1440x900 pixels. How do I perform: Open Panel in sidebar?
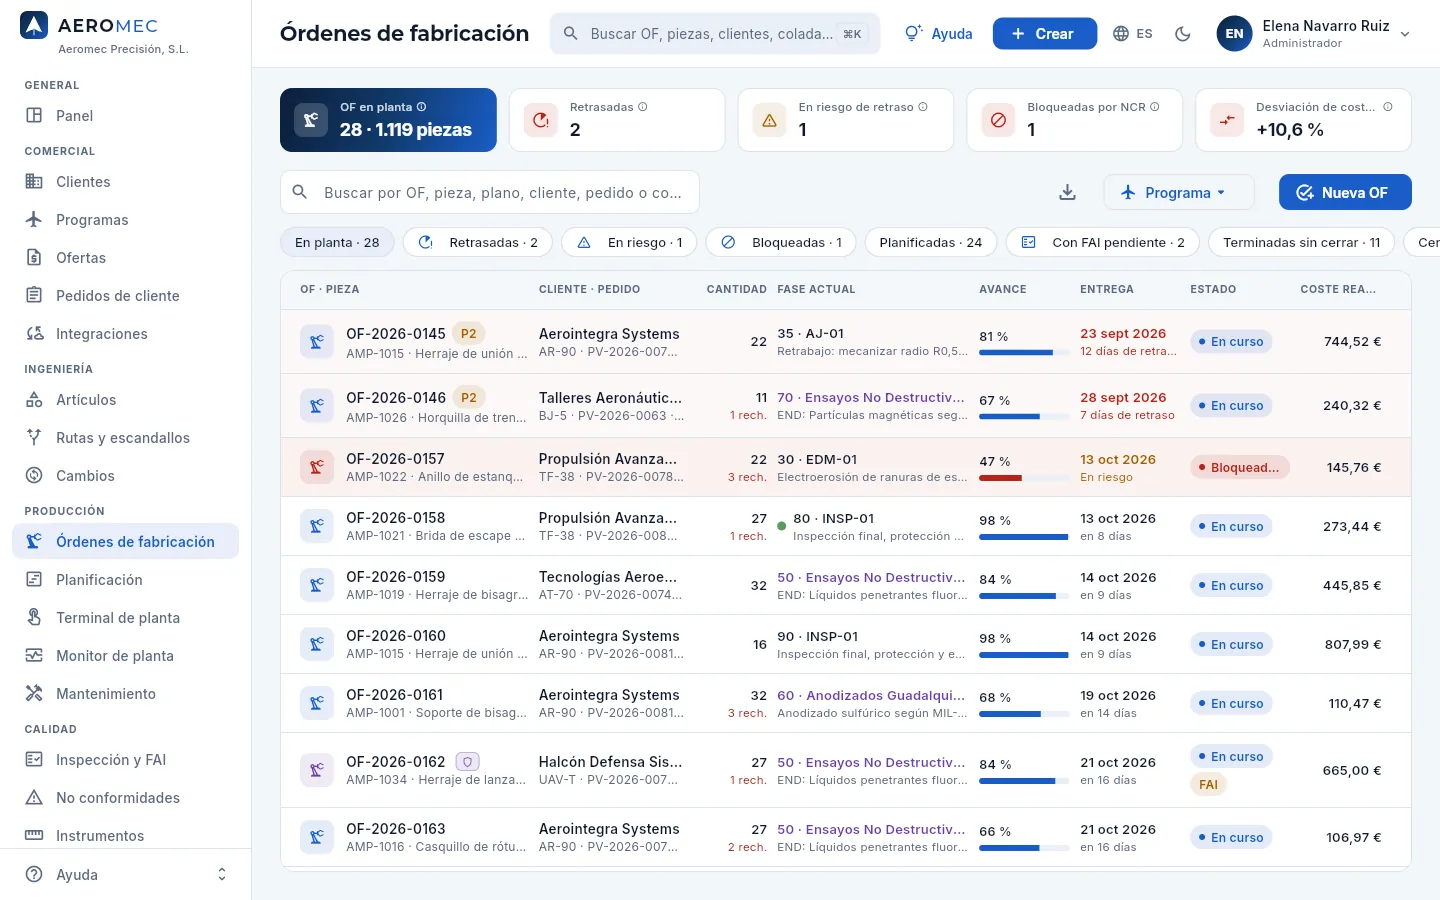[125, 116]
